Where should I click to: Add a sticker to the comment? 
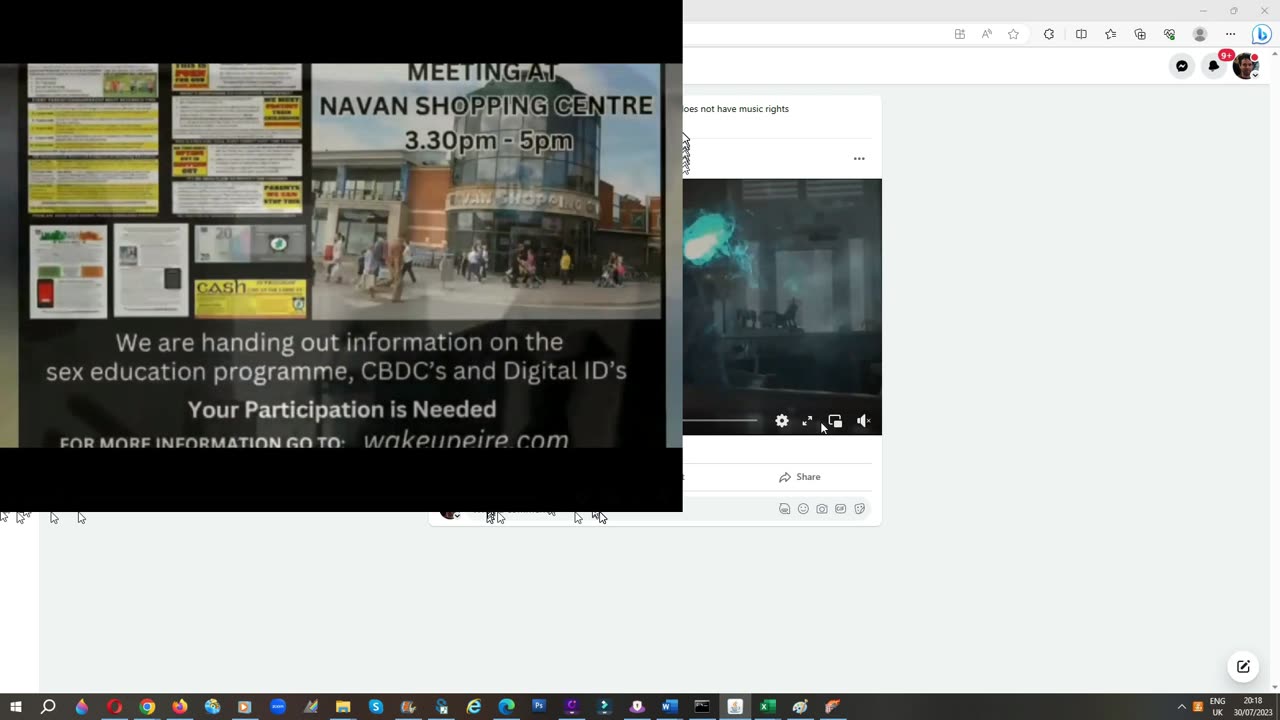coord(859,509)
